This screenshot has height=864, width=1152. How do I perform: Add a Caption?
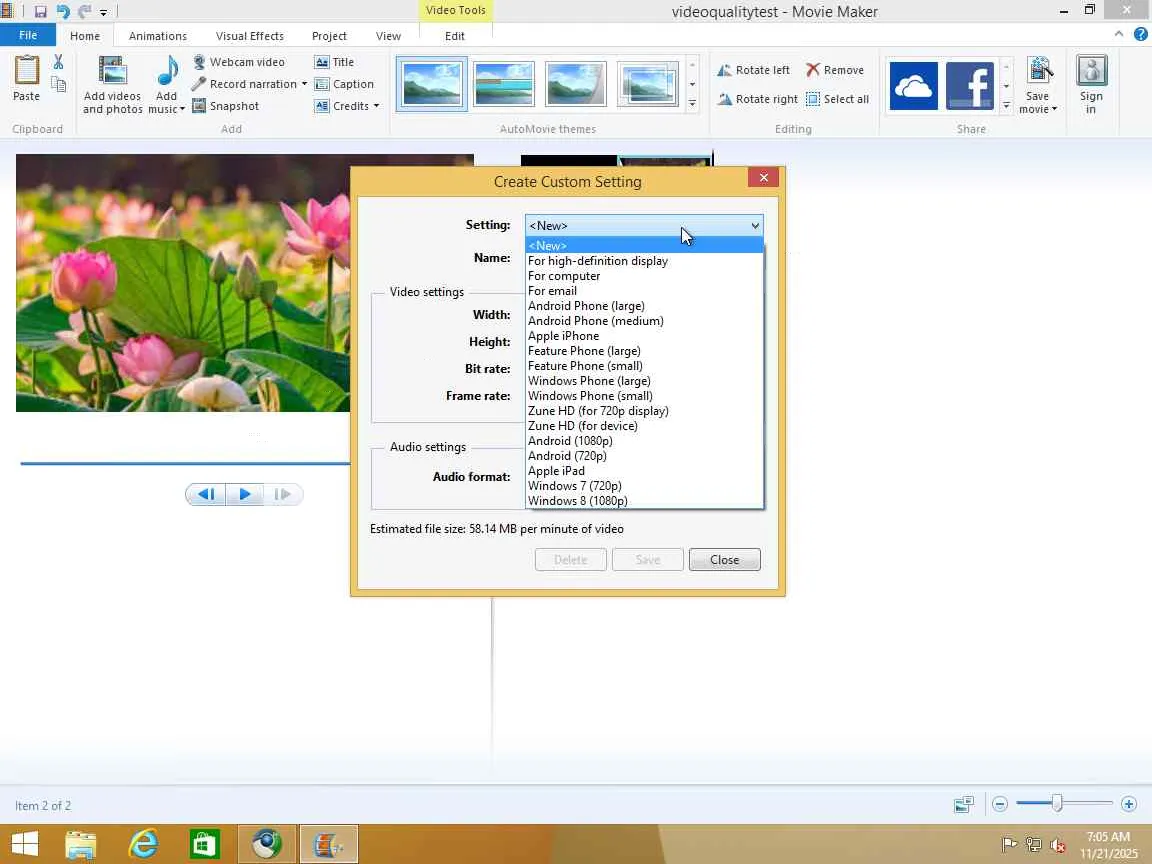click(x=344, y=84)
